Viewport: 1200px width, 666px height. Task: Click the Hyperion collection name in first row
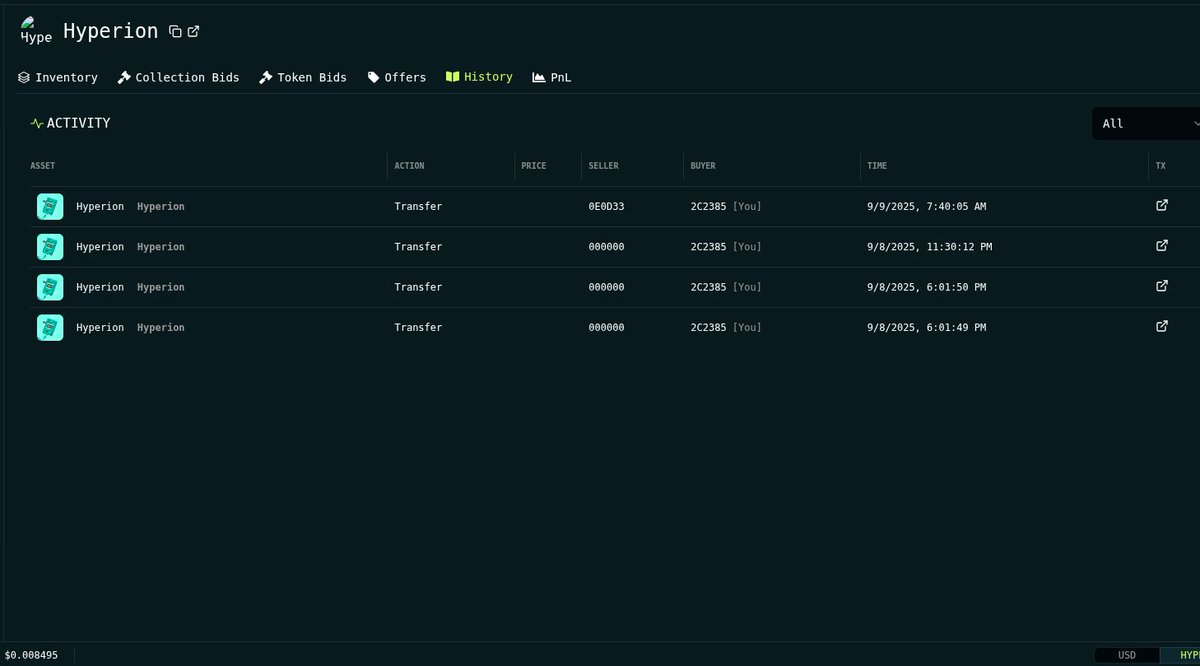161,206
